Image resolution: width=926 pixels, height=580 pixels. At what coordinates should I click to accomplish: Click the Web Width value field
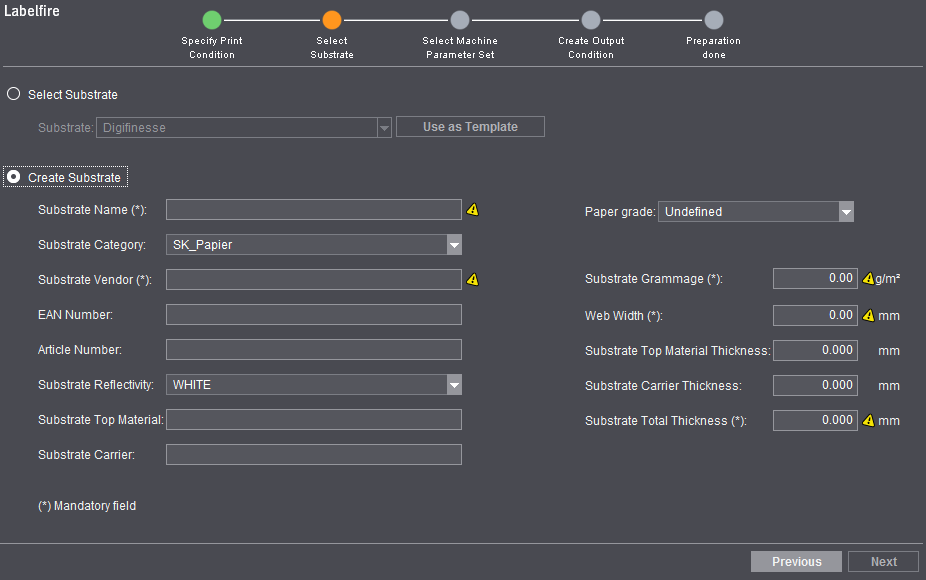815,315
